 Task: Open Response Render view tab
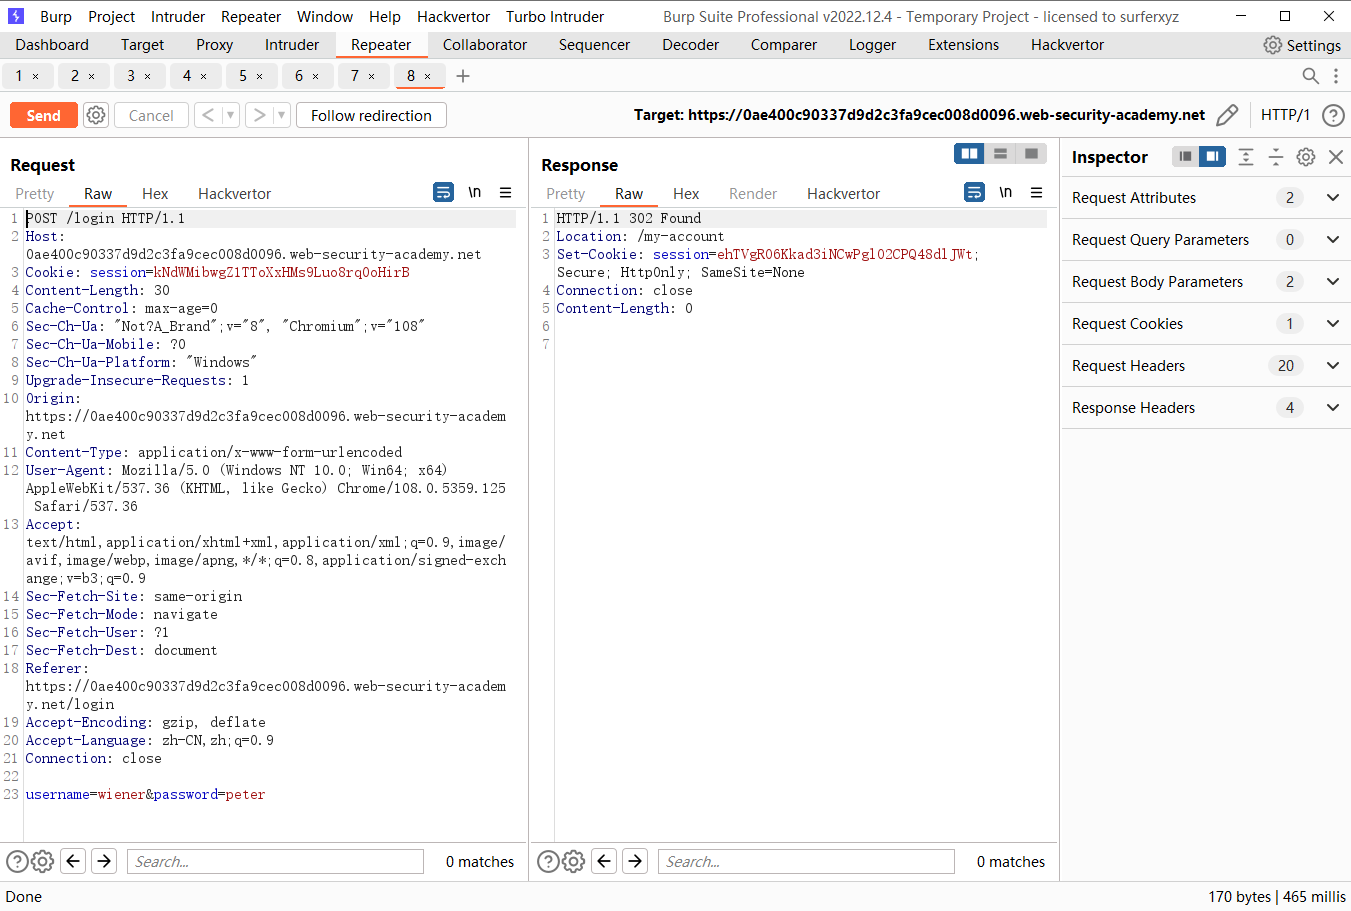(x=753, y=193)
